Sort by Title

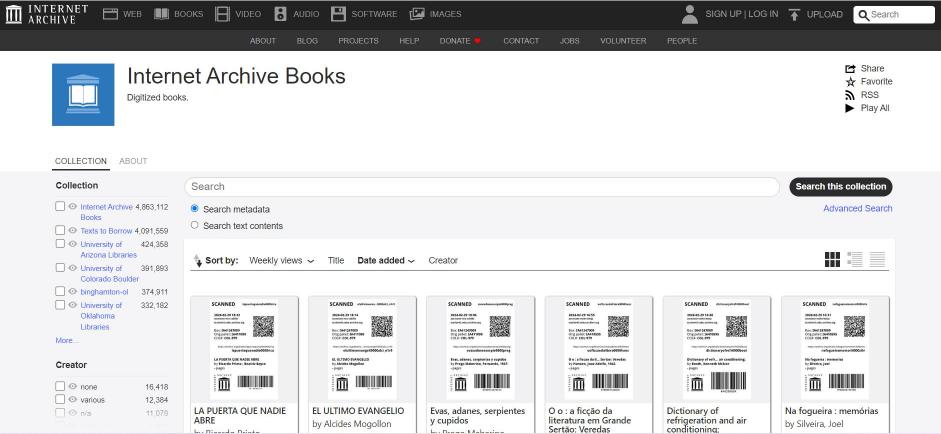tap(336, 261)
